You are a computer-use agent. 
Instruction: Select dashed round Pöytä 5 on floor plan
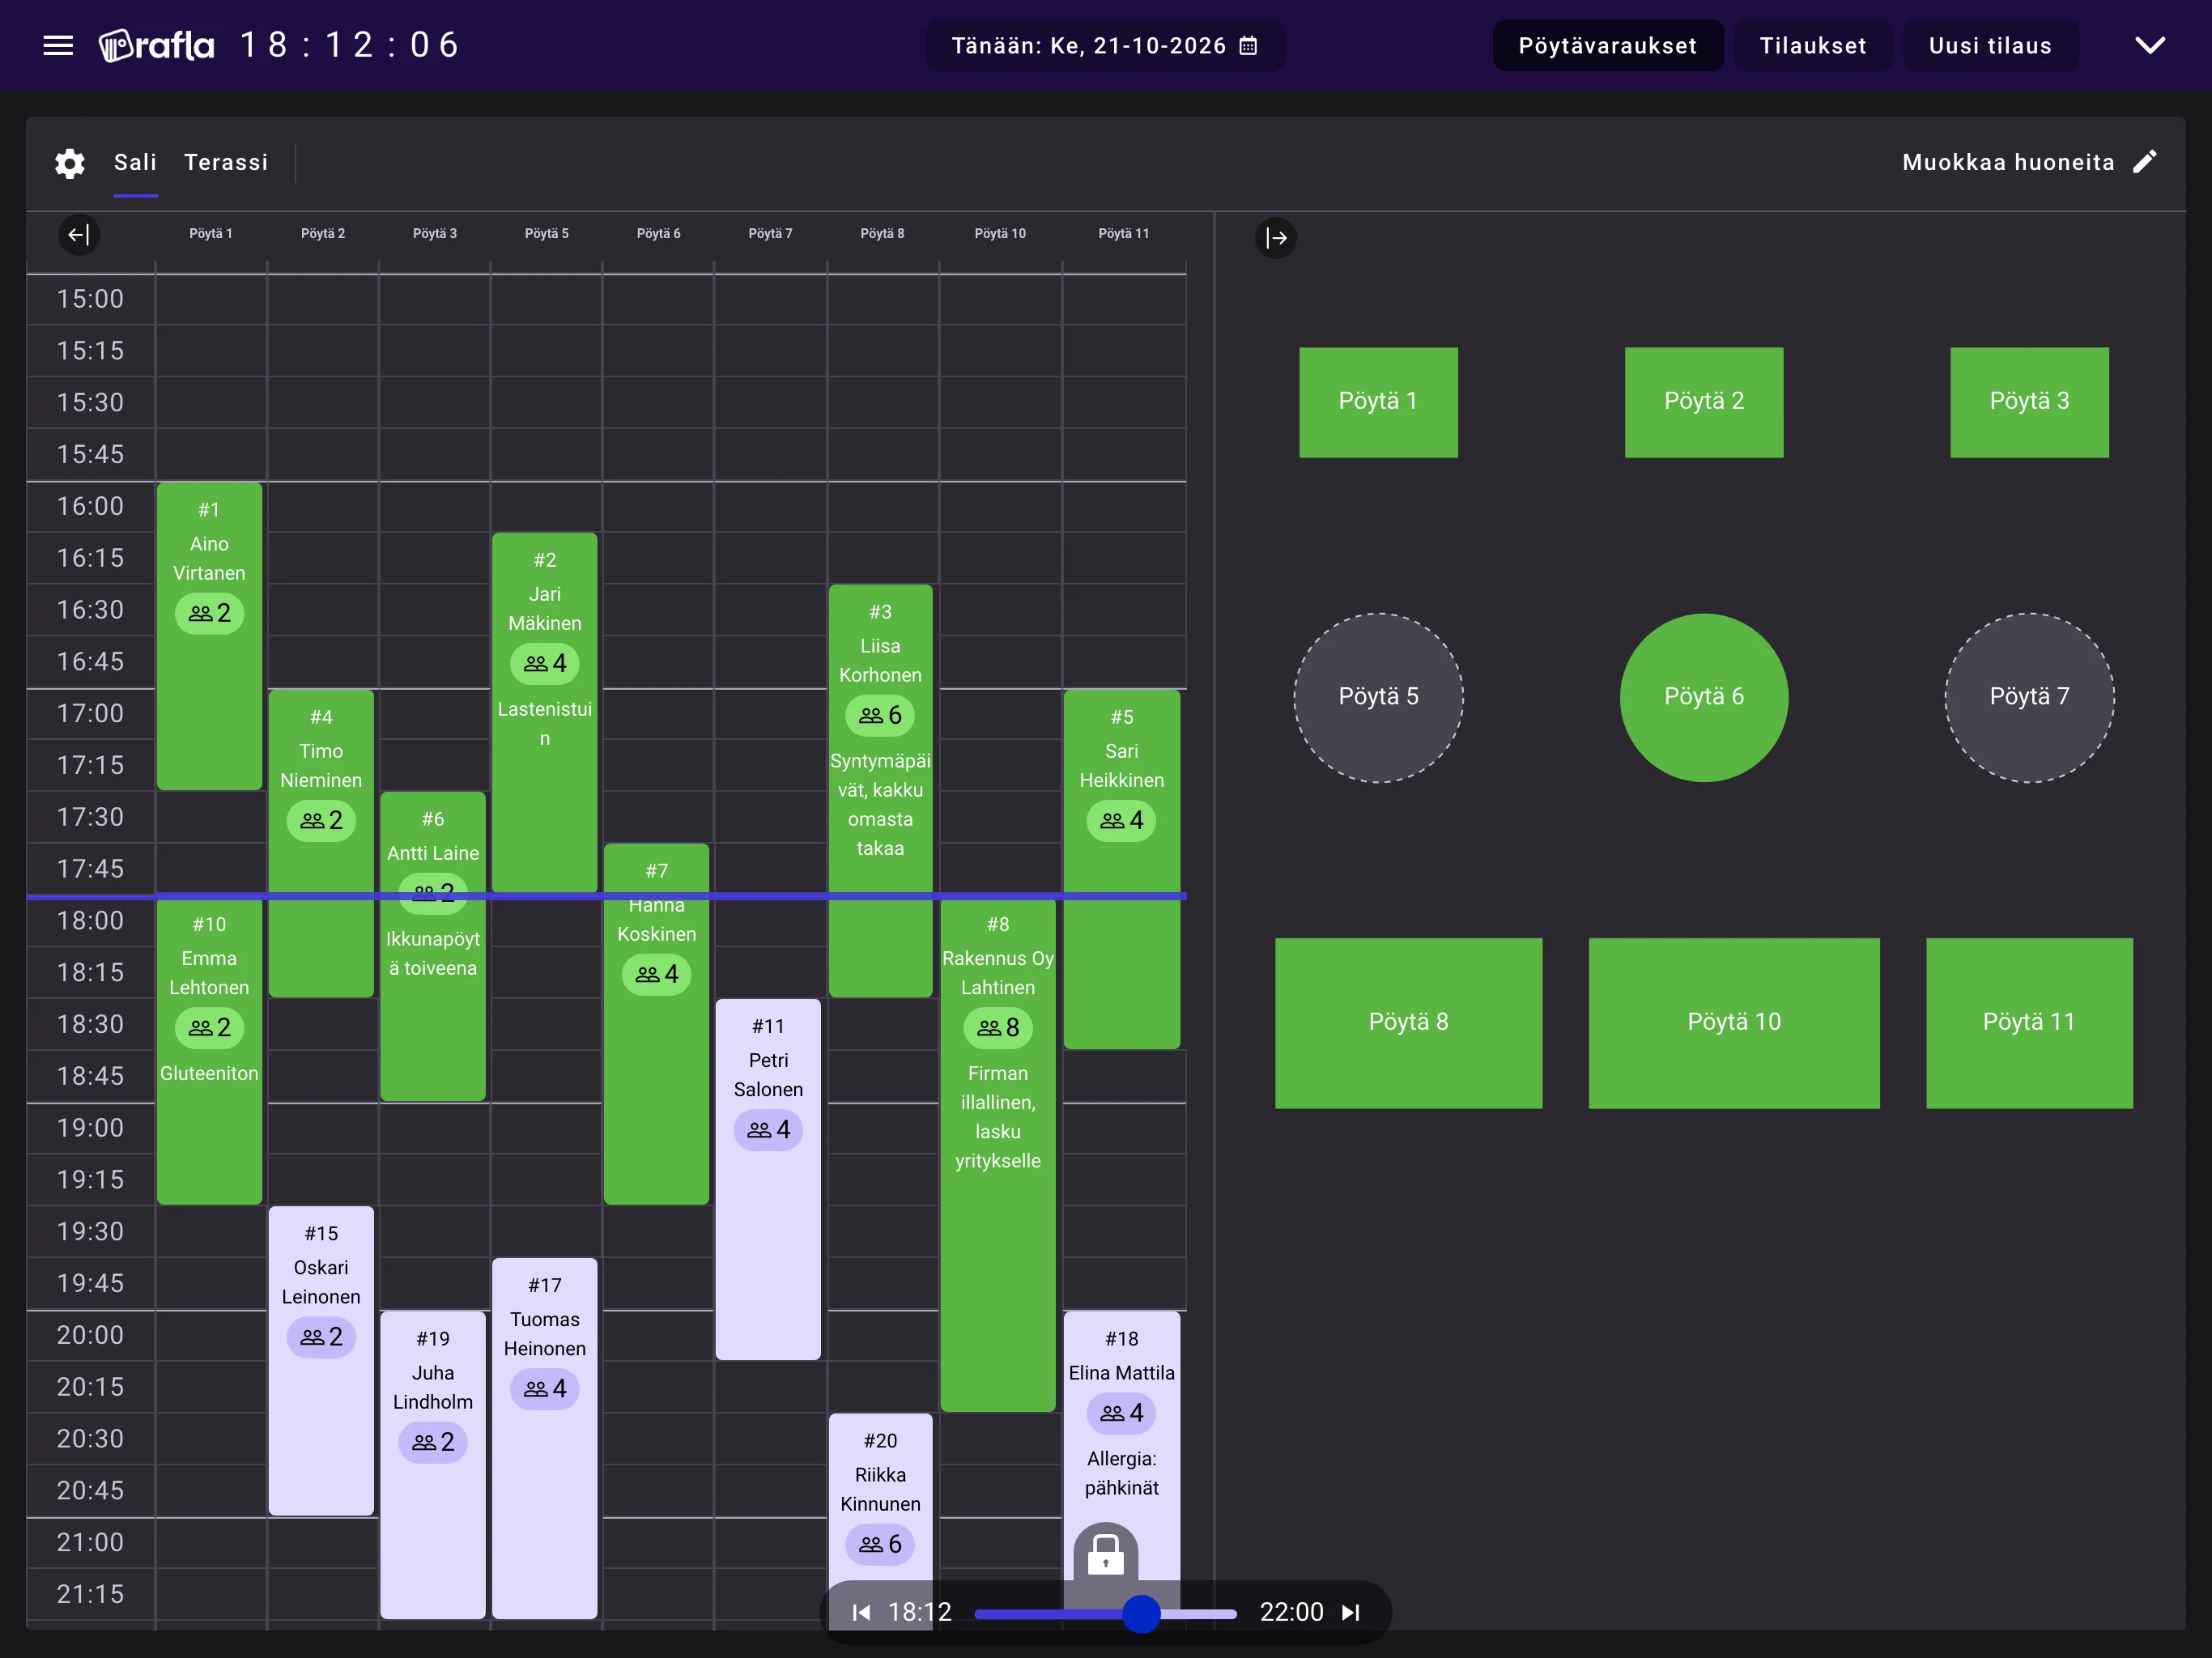1378,697
